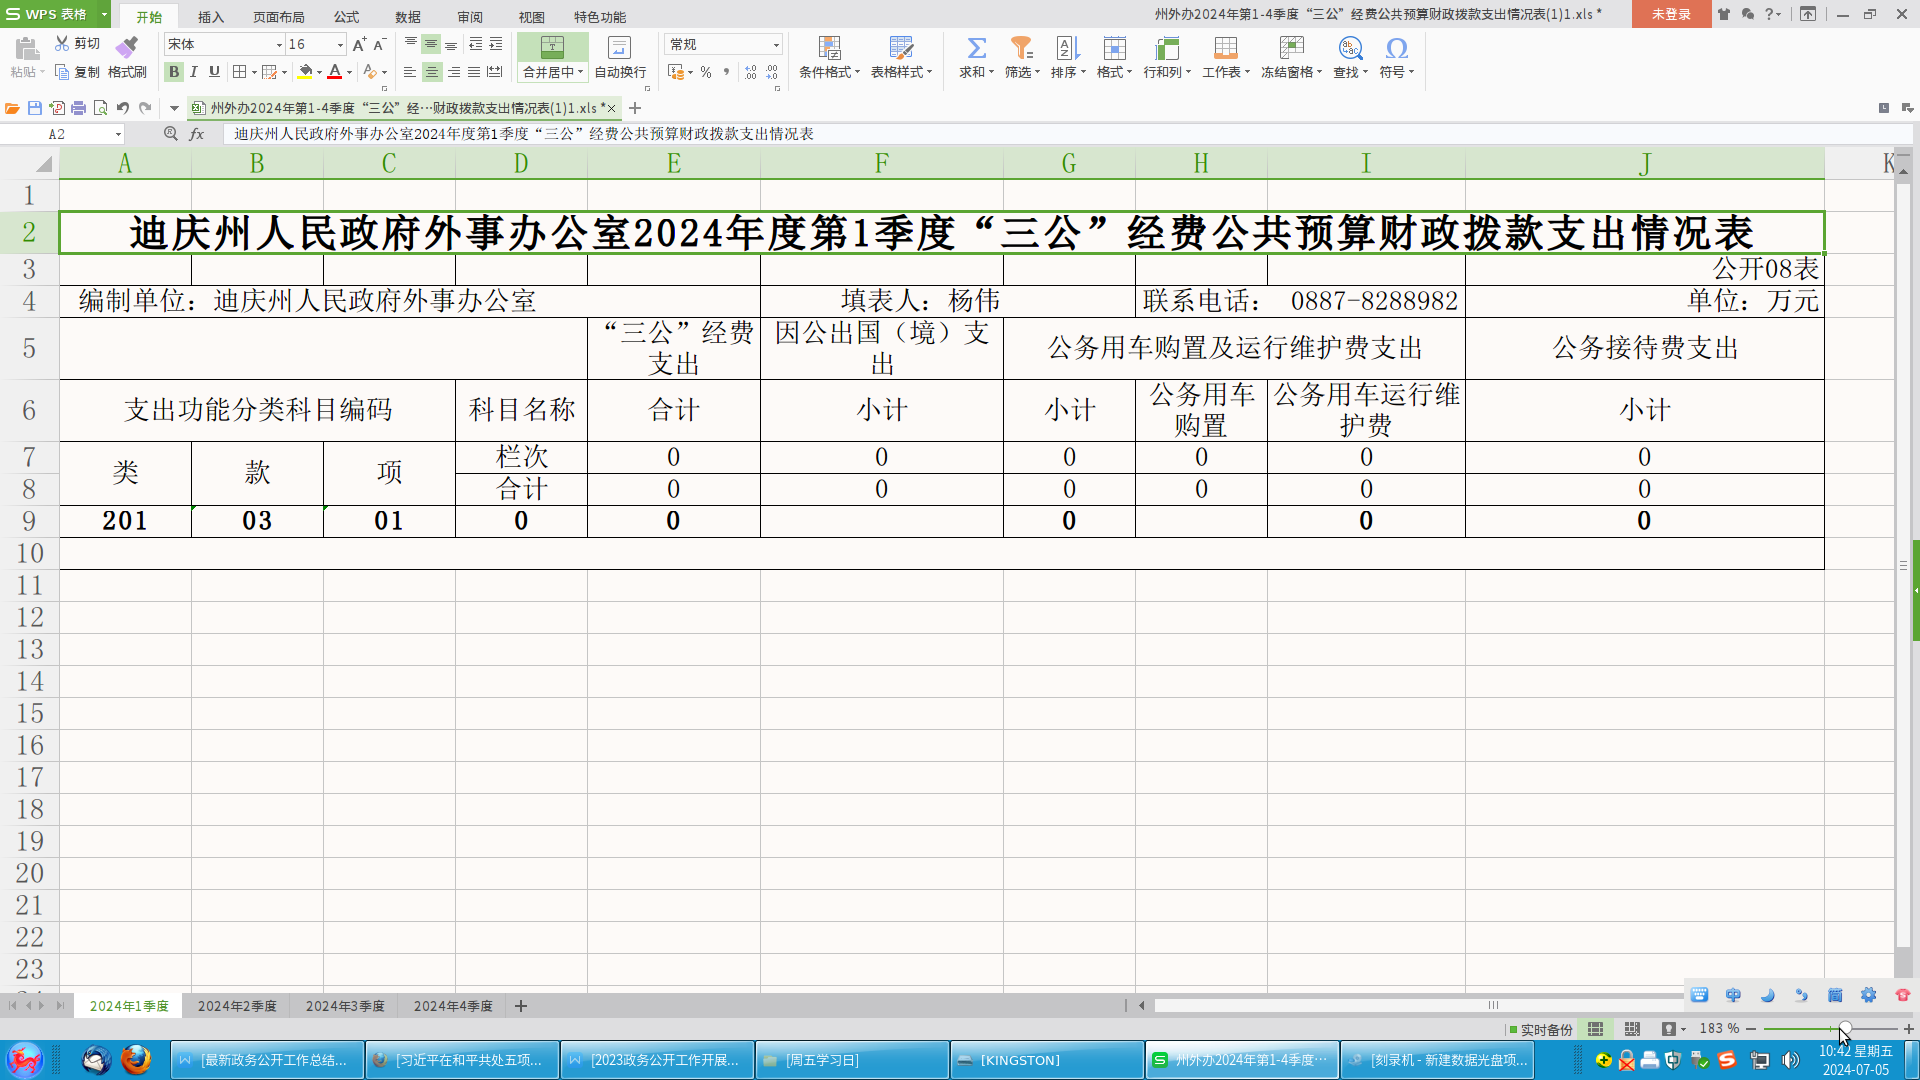This screenshot has width=1920, height=1080.
Task: Insert a symbol with the Omega (符号) icon
Action: coord(1396,48)
